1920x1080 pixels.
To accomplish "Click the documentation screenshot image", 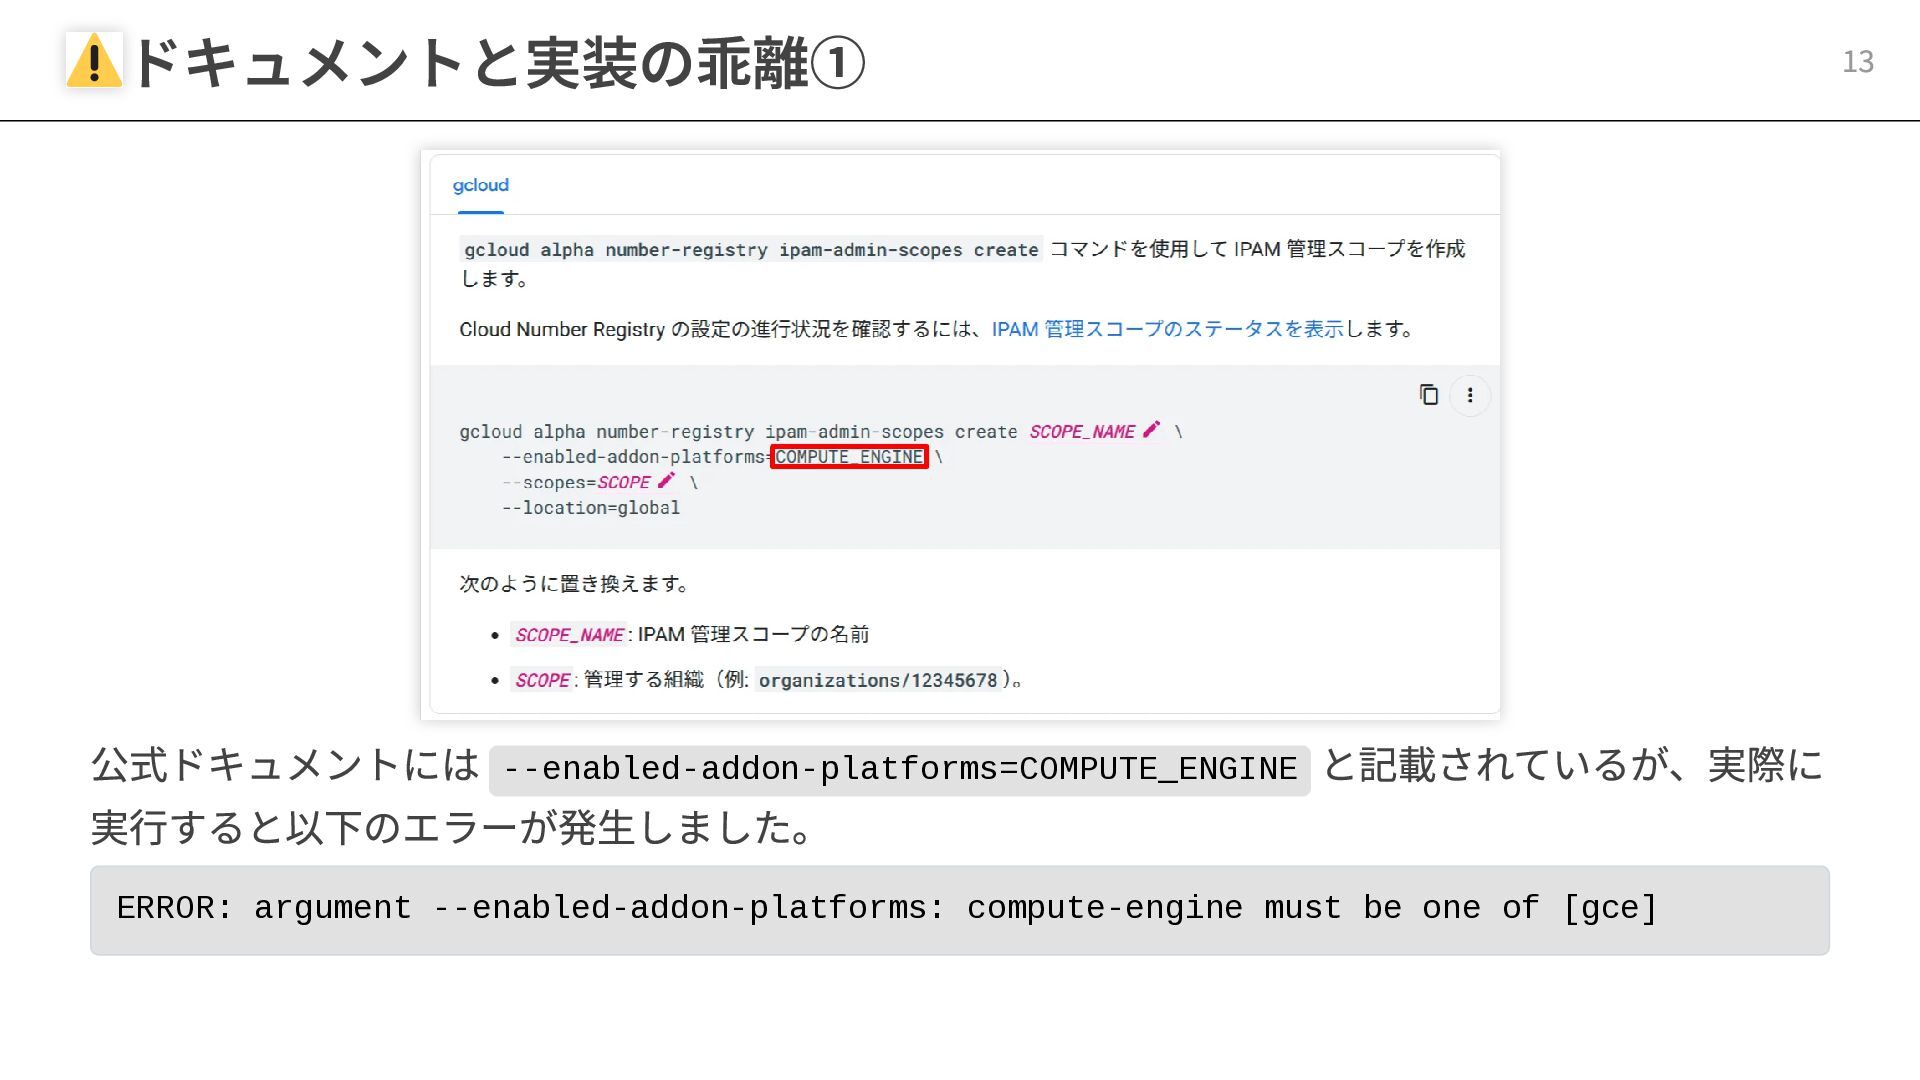I will click(1200, 600).
